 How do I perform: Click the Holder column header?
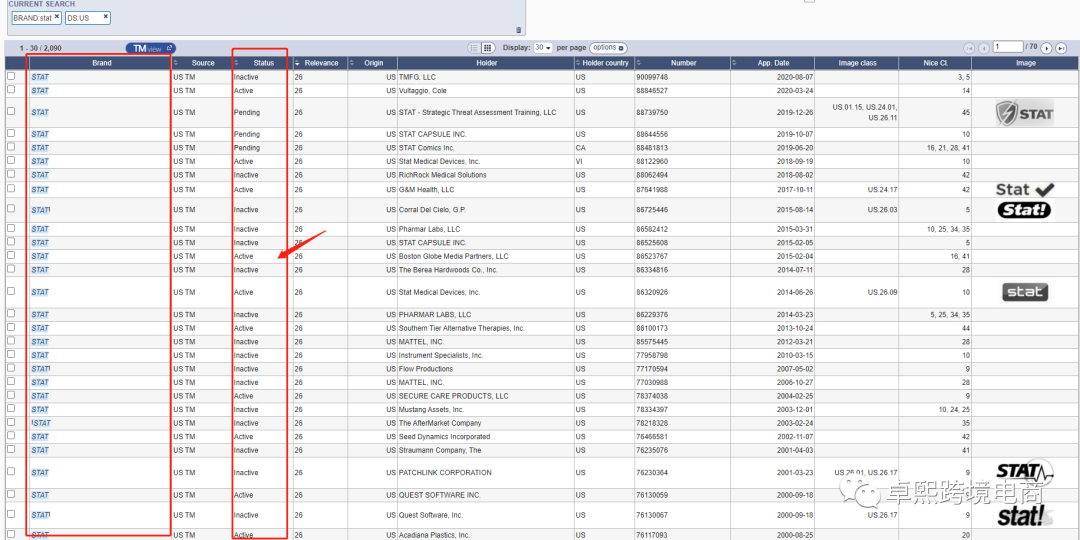[486, 63]
